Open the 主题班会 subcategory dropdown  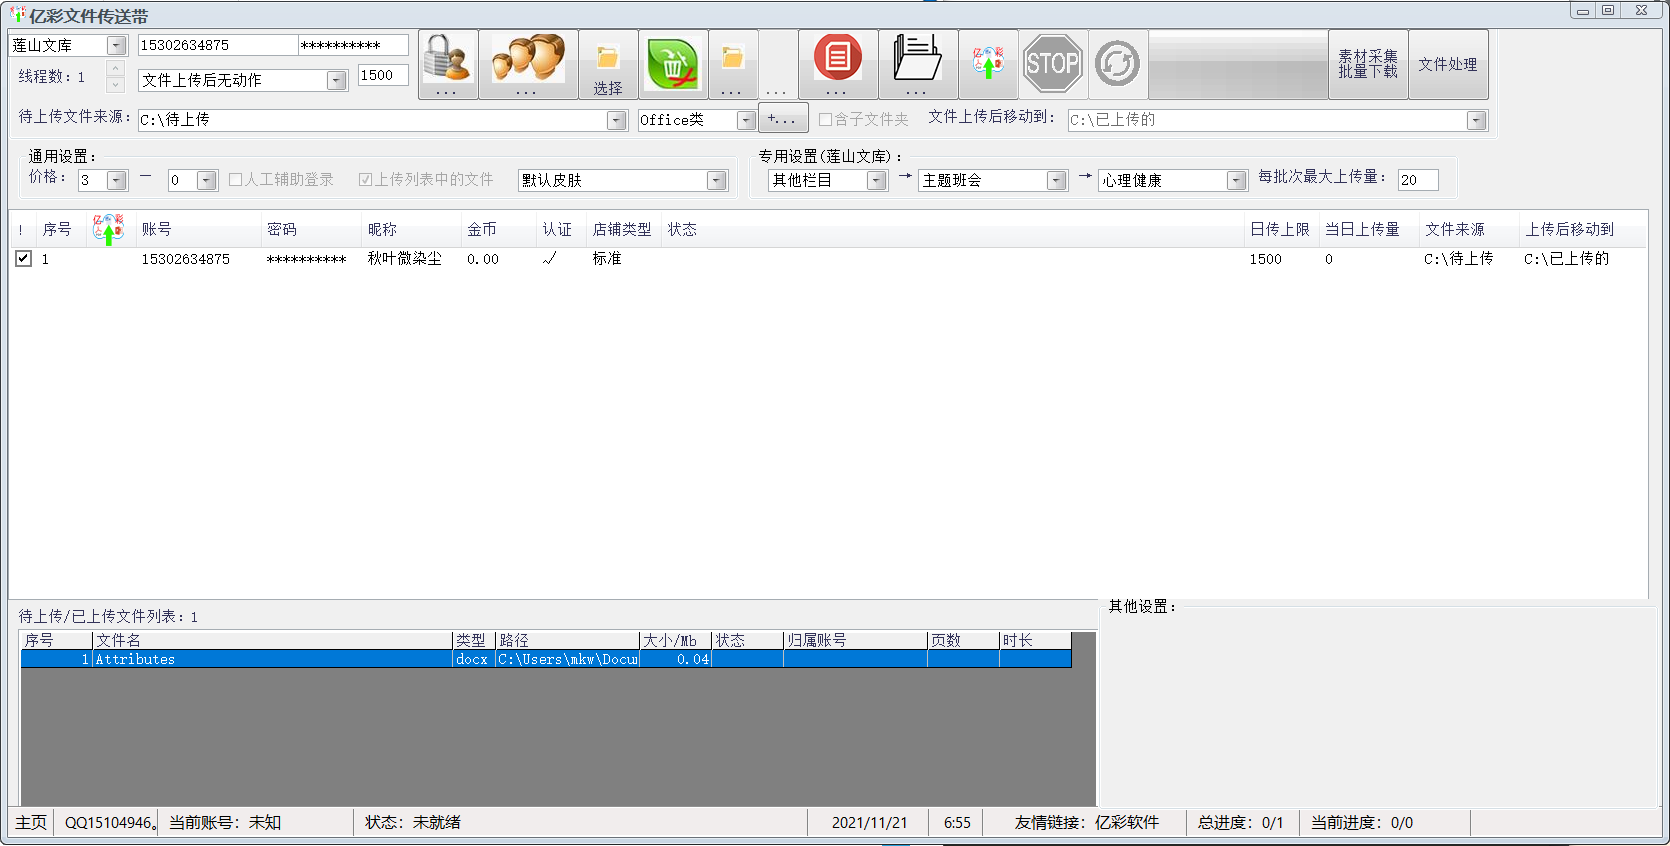pos(1057,180)
